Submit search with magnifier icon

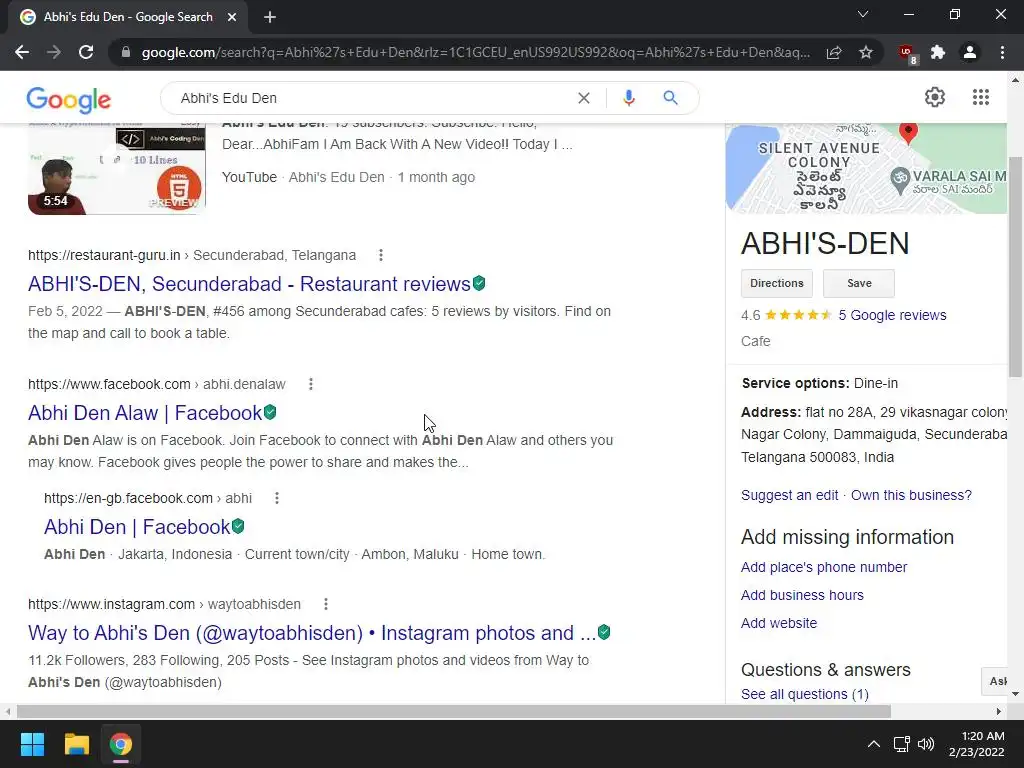tap(670, 98)
